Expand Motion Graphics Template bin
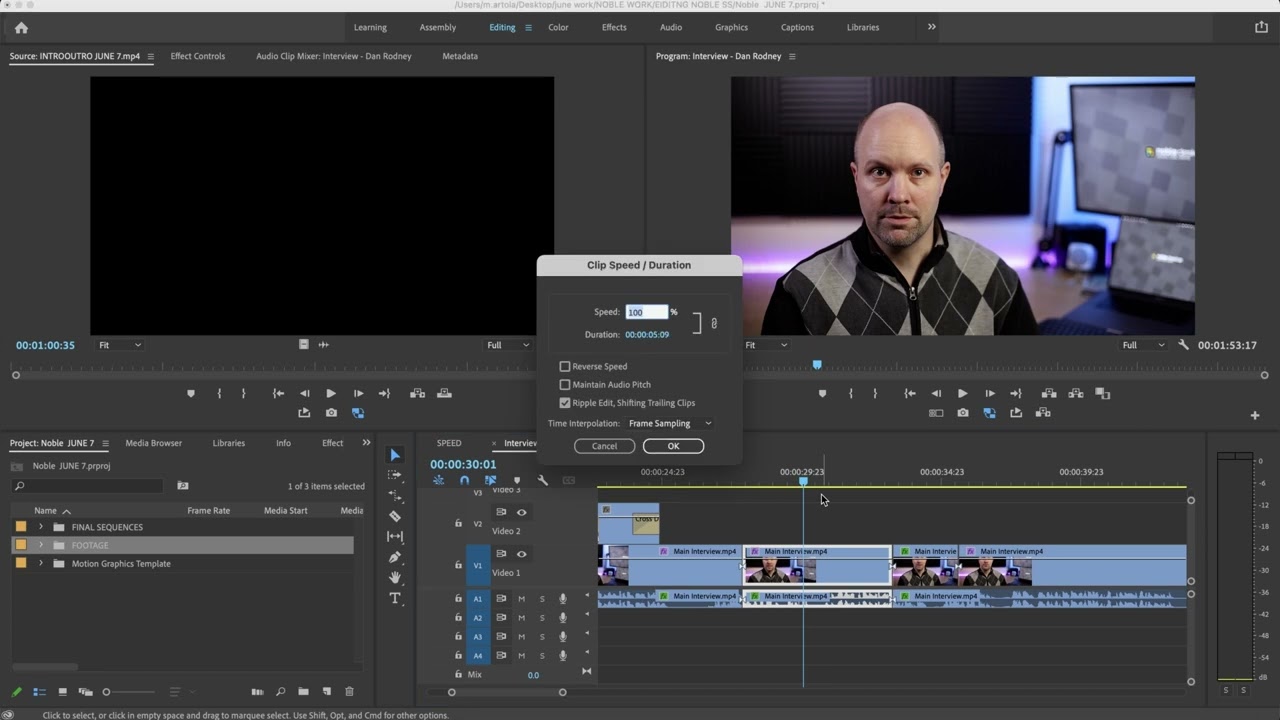Image resolution: width=1280 pixels, height=720 pixels. coord(41,563)
